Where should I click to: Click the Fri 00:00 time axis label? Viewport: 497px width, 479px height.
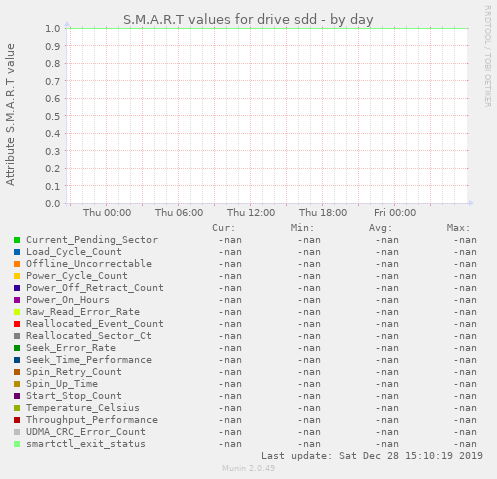[395, 213]
